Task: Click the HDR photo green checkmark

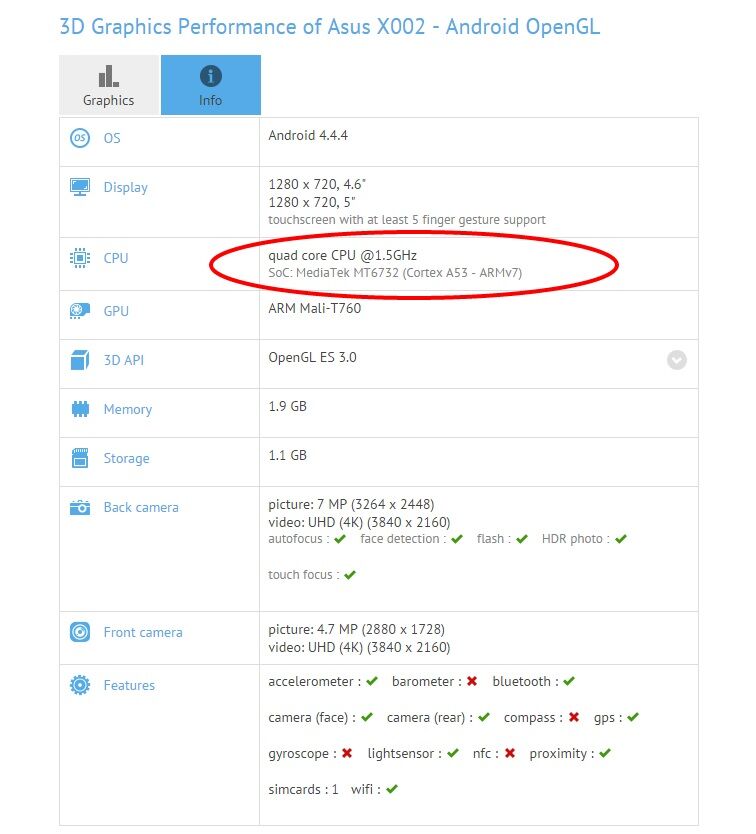Action: (x=620, y=539)
